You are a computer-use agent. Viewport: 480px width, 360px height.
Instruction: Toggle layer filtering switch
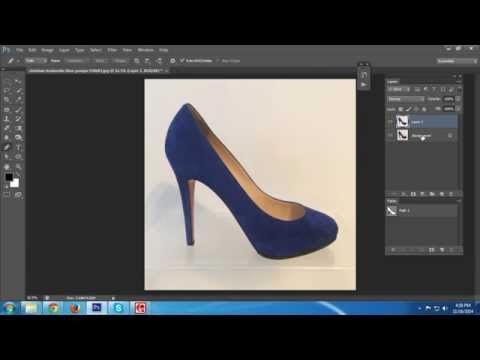459,90
